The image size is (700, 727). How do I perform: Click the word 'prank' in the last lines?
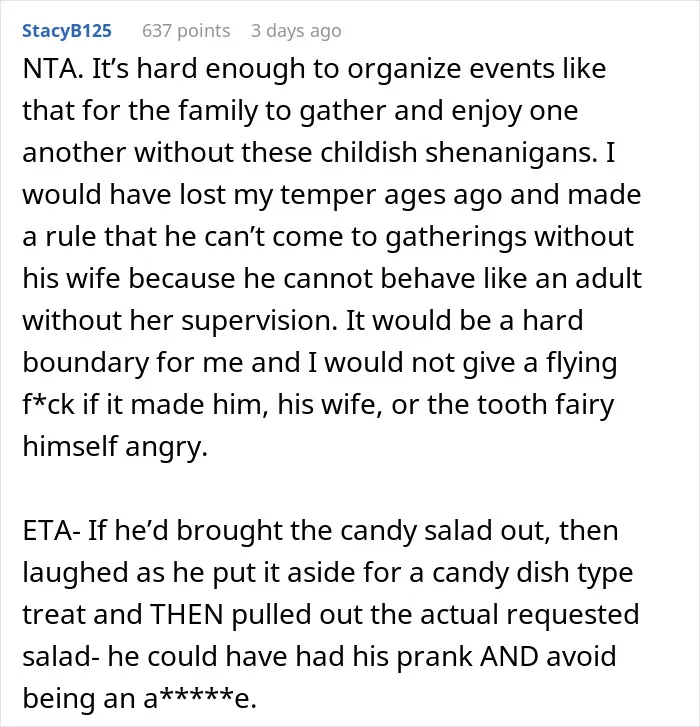tap(434, 657)
